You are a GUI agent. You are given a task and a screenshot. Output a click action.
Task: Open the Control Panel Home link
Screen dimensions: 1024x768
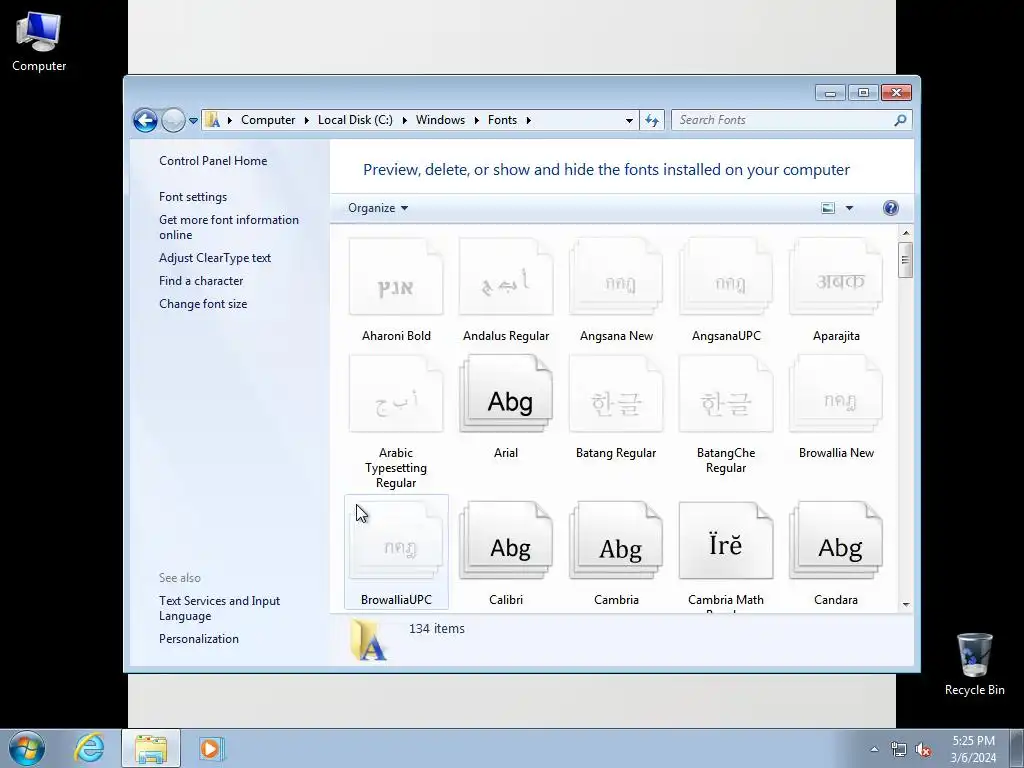point(213,161)
